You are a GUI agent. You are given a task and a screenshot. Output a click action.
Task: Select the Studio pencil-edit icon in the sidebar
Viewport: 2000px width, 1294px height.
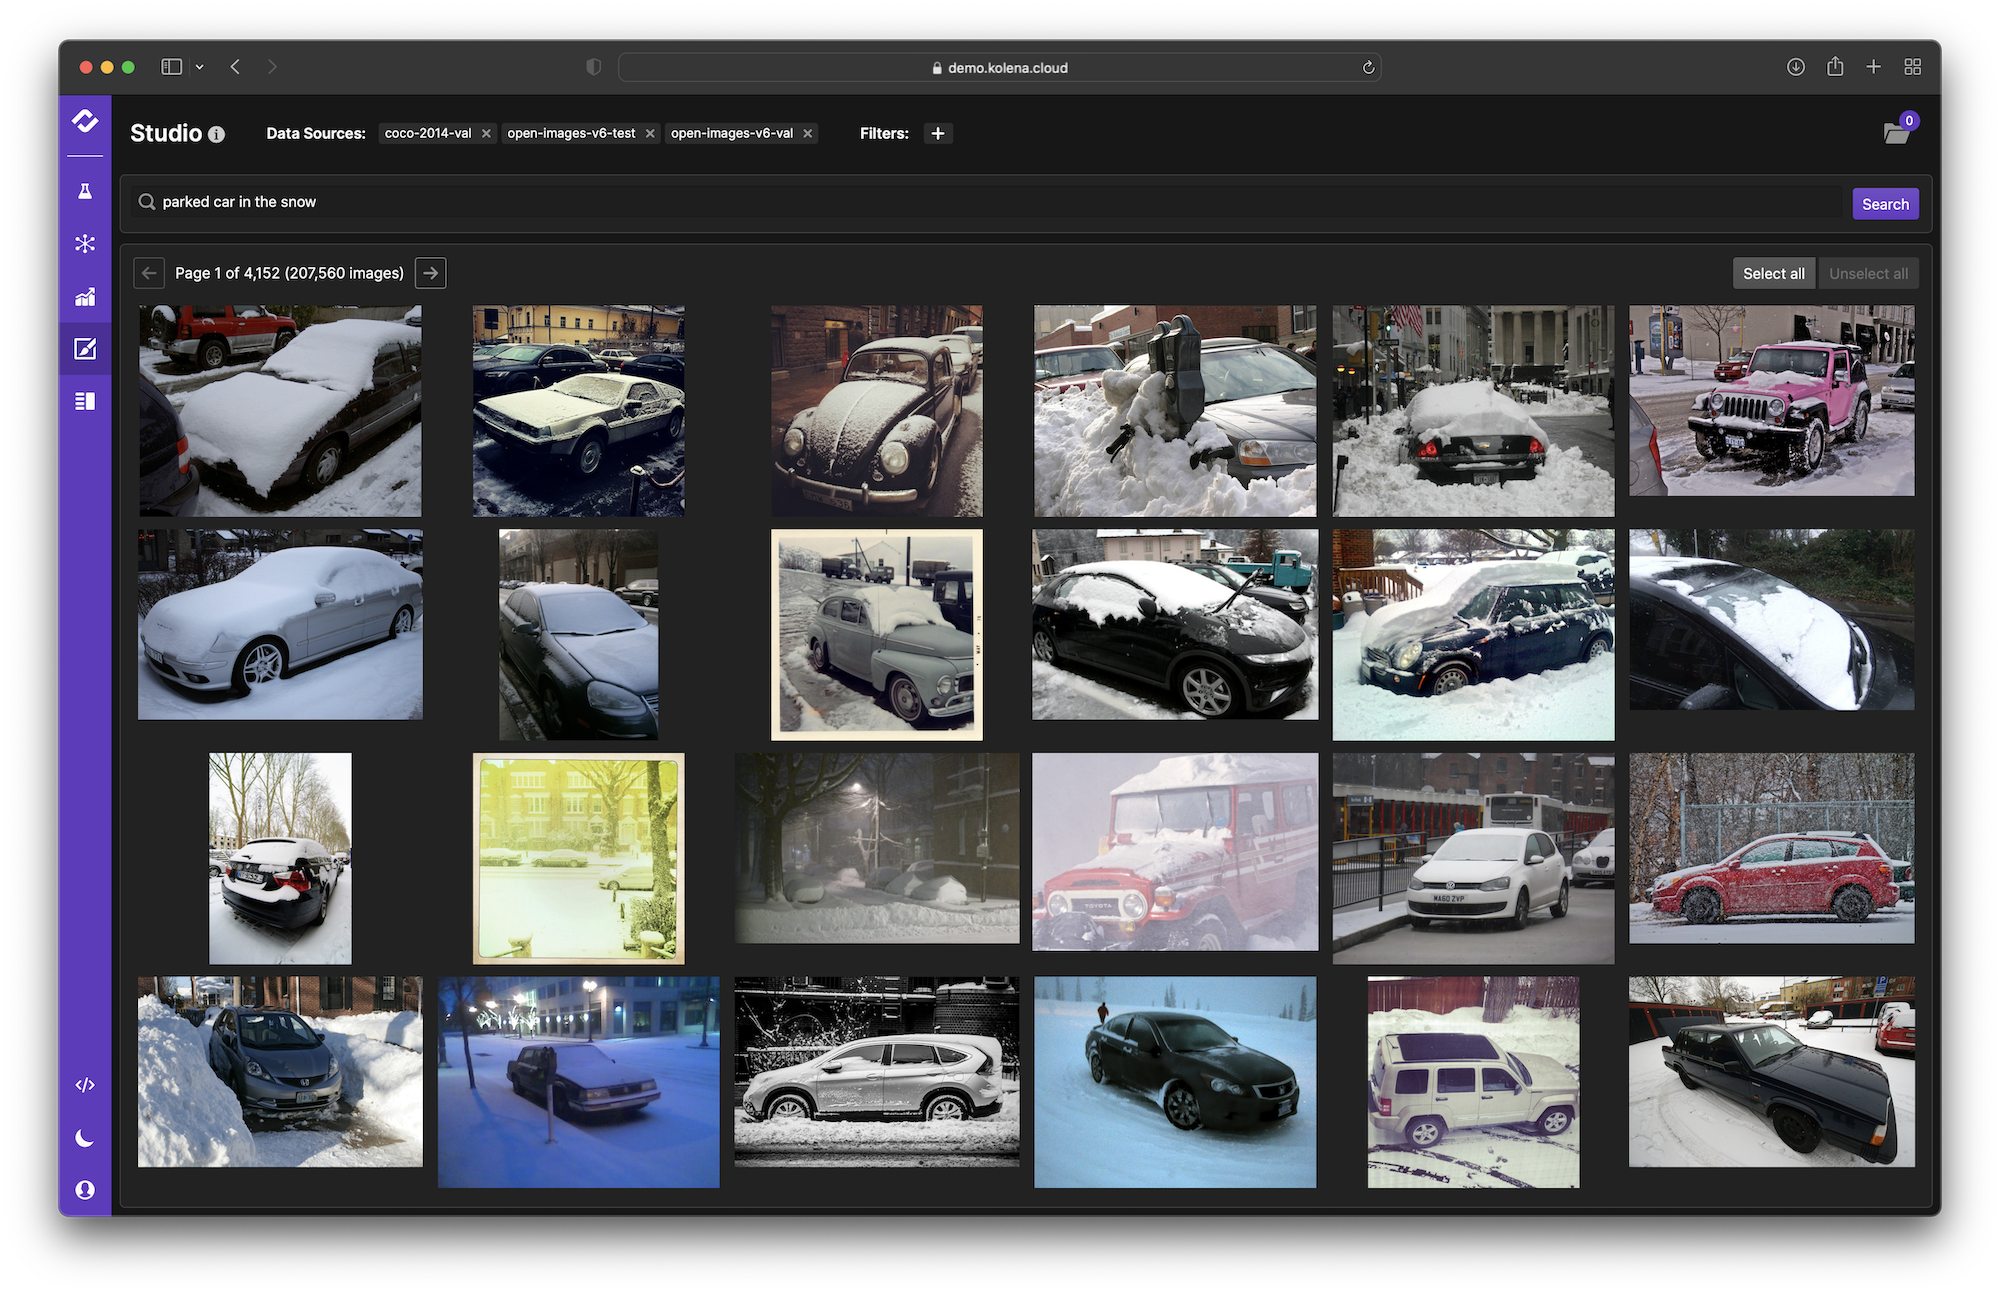85,348
